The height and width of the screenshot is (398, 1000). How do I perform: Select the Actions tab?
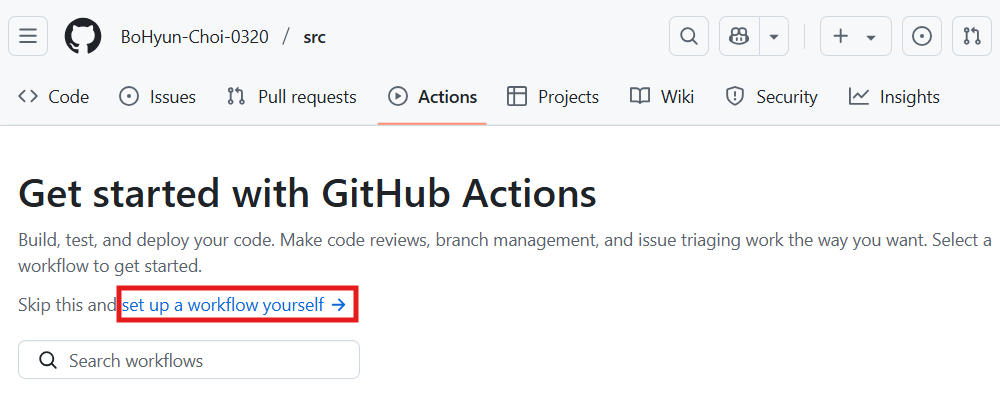tap(432, 97)
